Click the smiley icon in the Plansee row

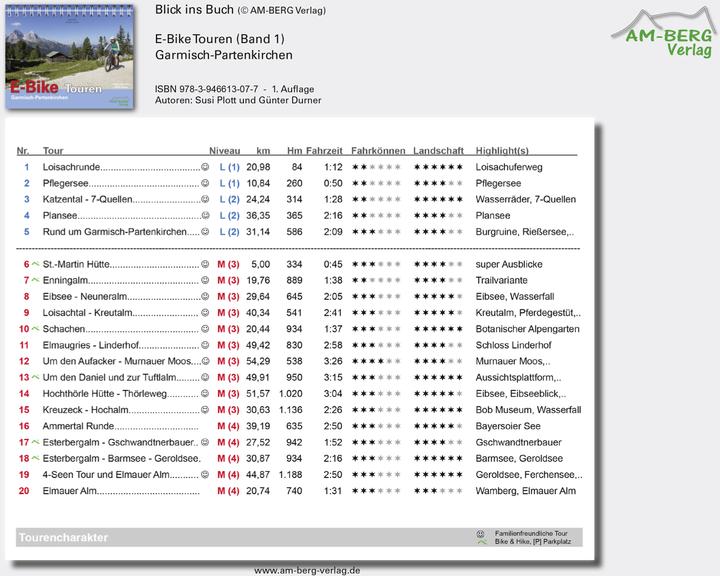click(x=205, y=215)
